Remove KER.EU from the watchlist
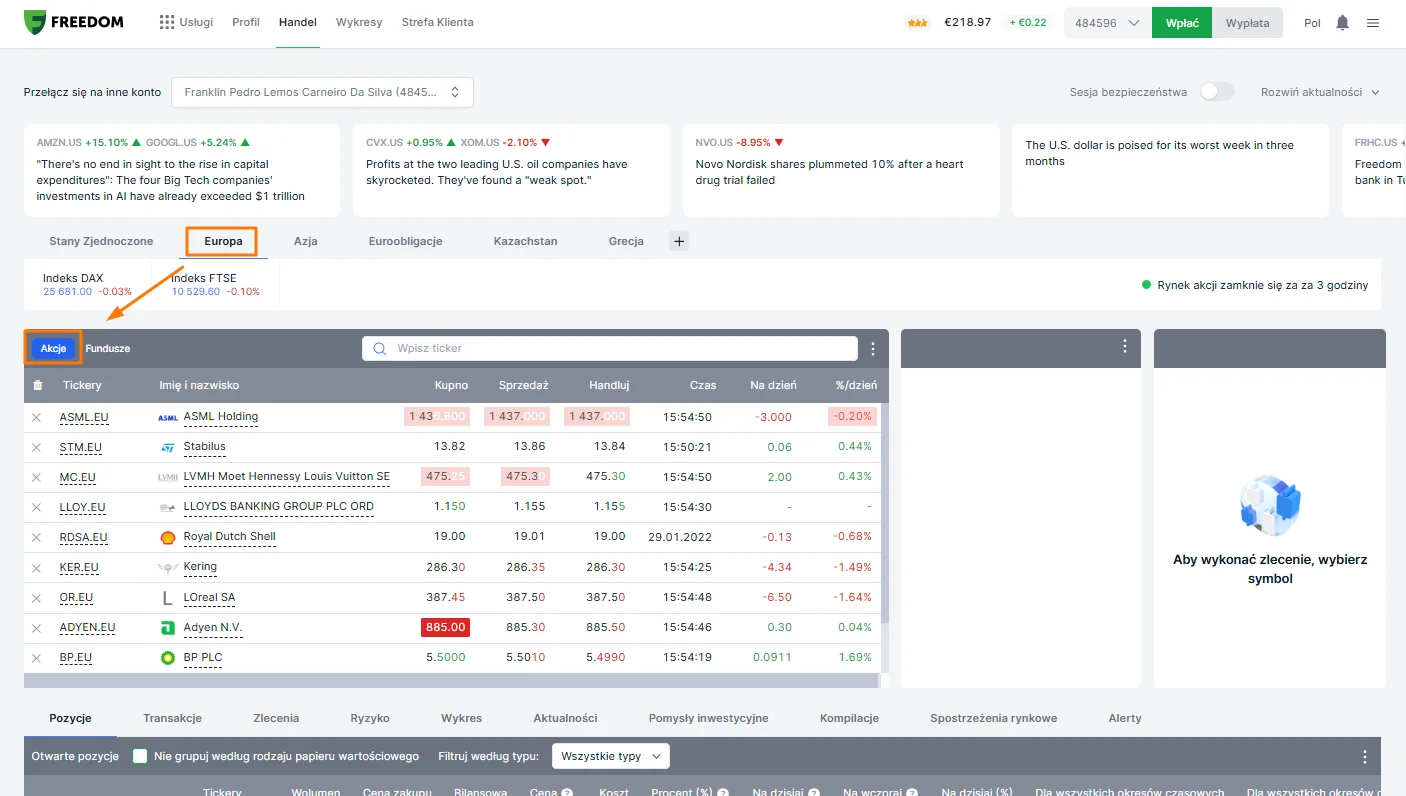The image size is (1406, 796). point(37,567)
